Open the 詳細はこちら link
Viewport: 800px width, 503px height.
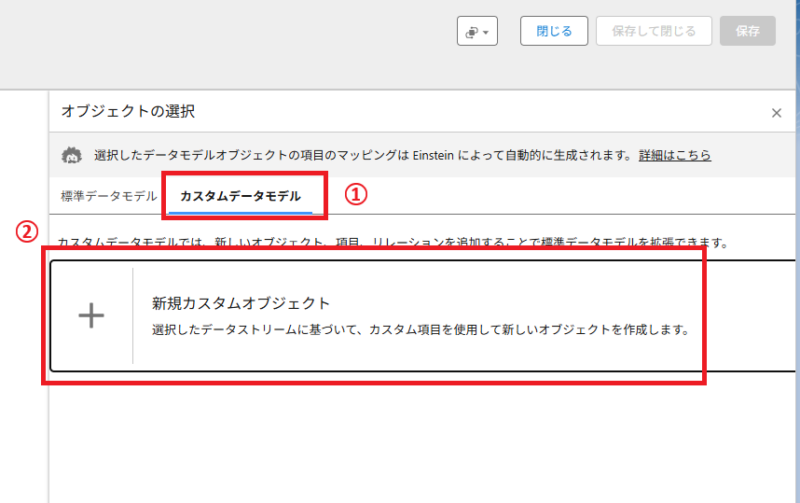[675, 155]
